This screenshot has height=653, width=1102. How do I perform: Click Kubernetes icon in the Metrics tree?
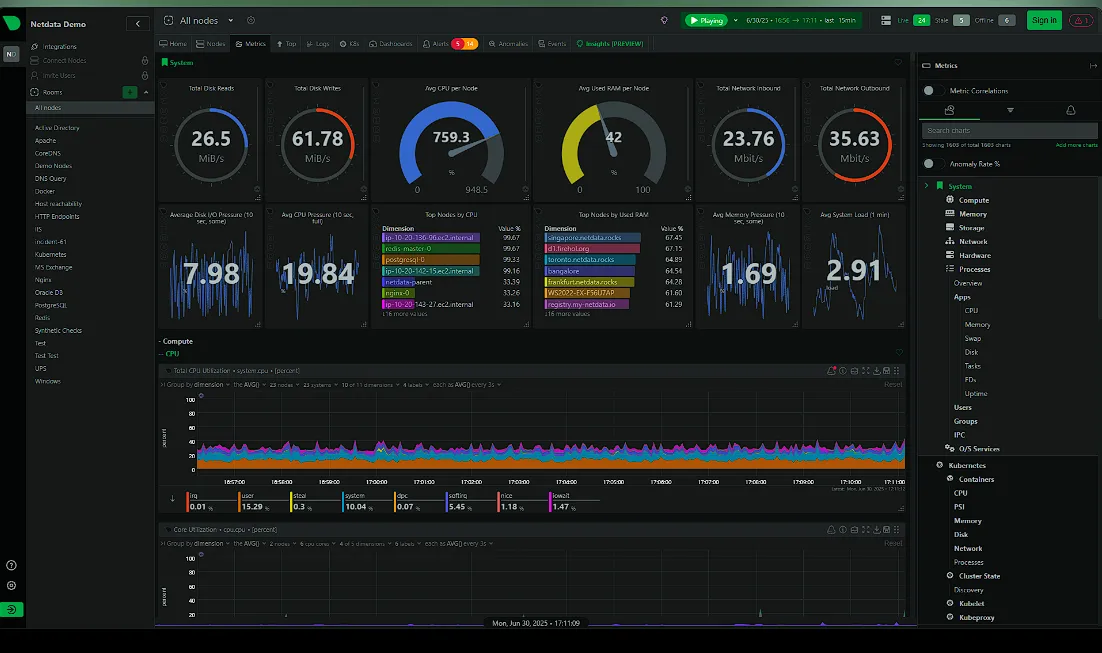tap(940, 465)
